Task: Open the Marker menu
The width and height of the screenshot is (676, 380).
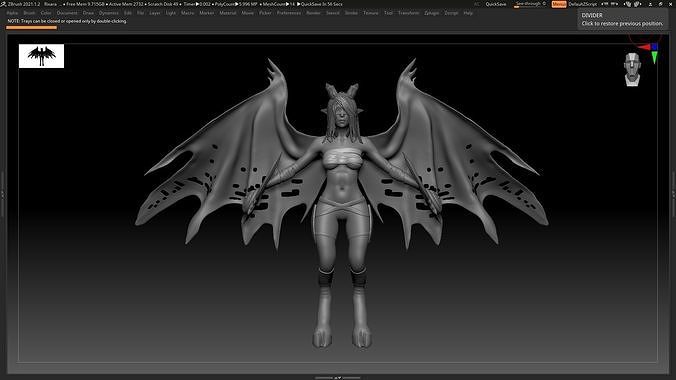Action: tap(207, 13)
